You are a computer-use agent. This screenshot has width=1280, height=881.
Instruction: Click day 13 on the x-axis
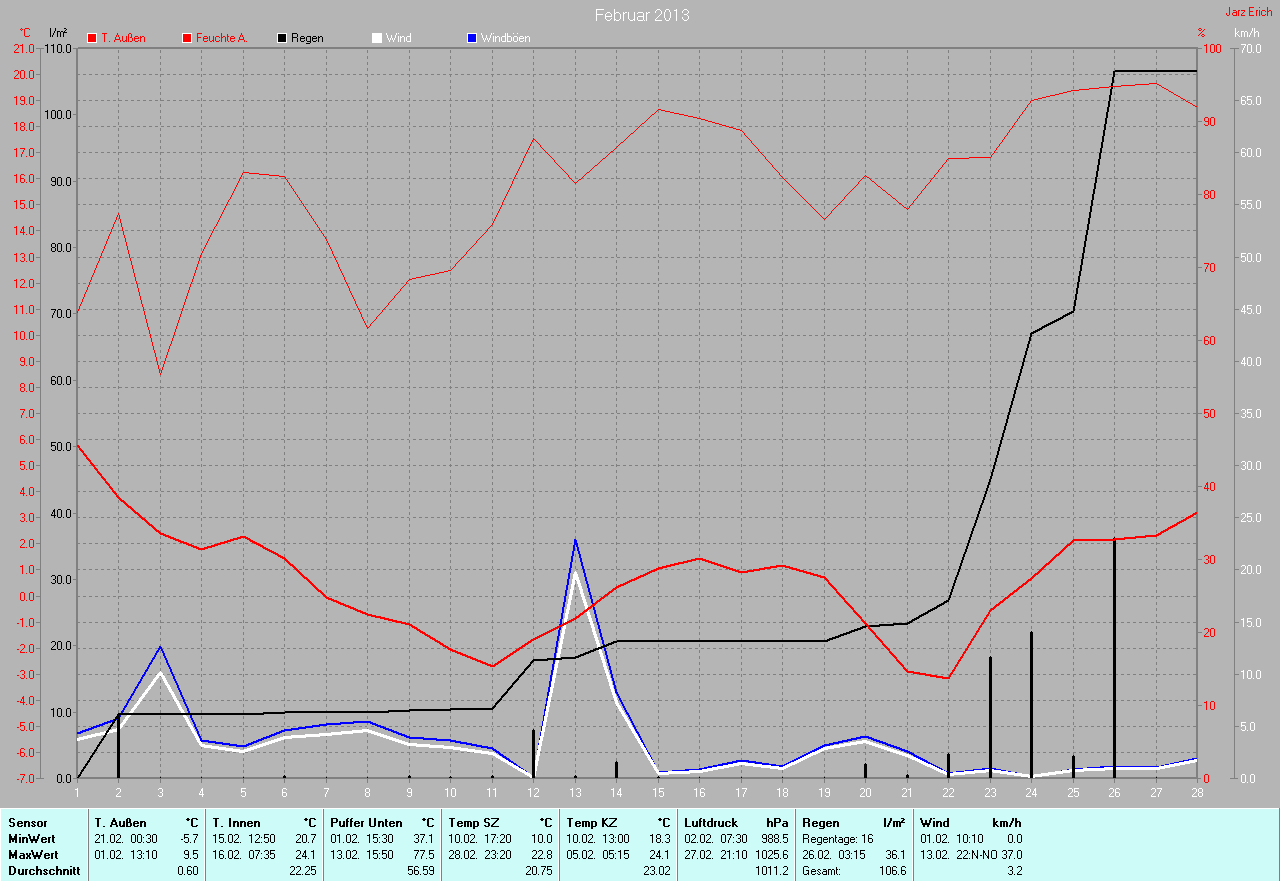(x=575, y=792)
